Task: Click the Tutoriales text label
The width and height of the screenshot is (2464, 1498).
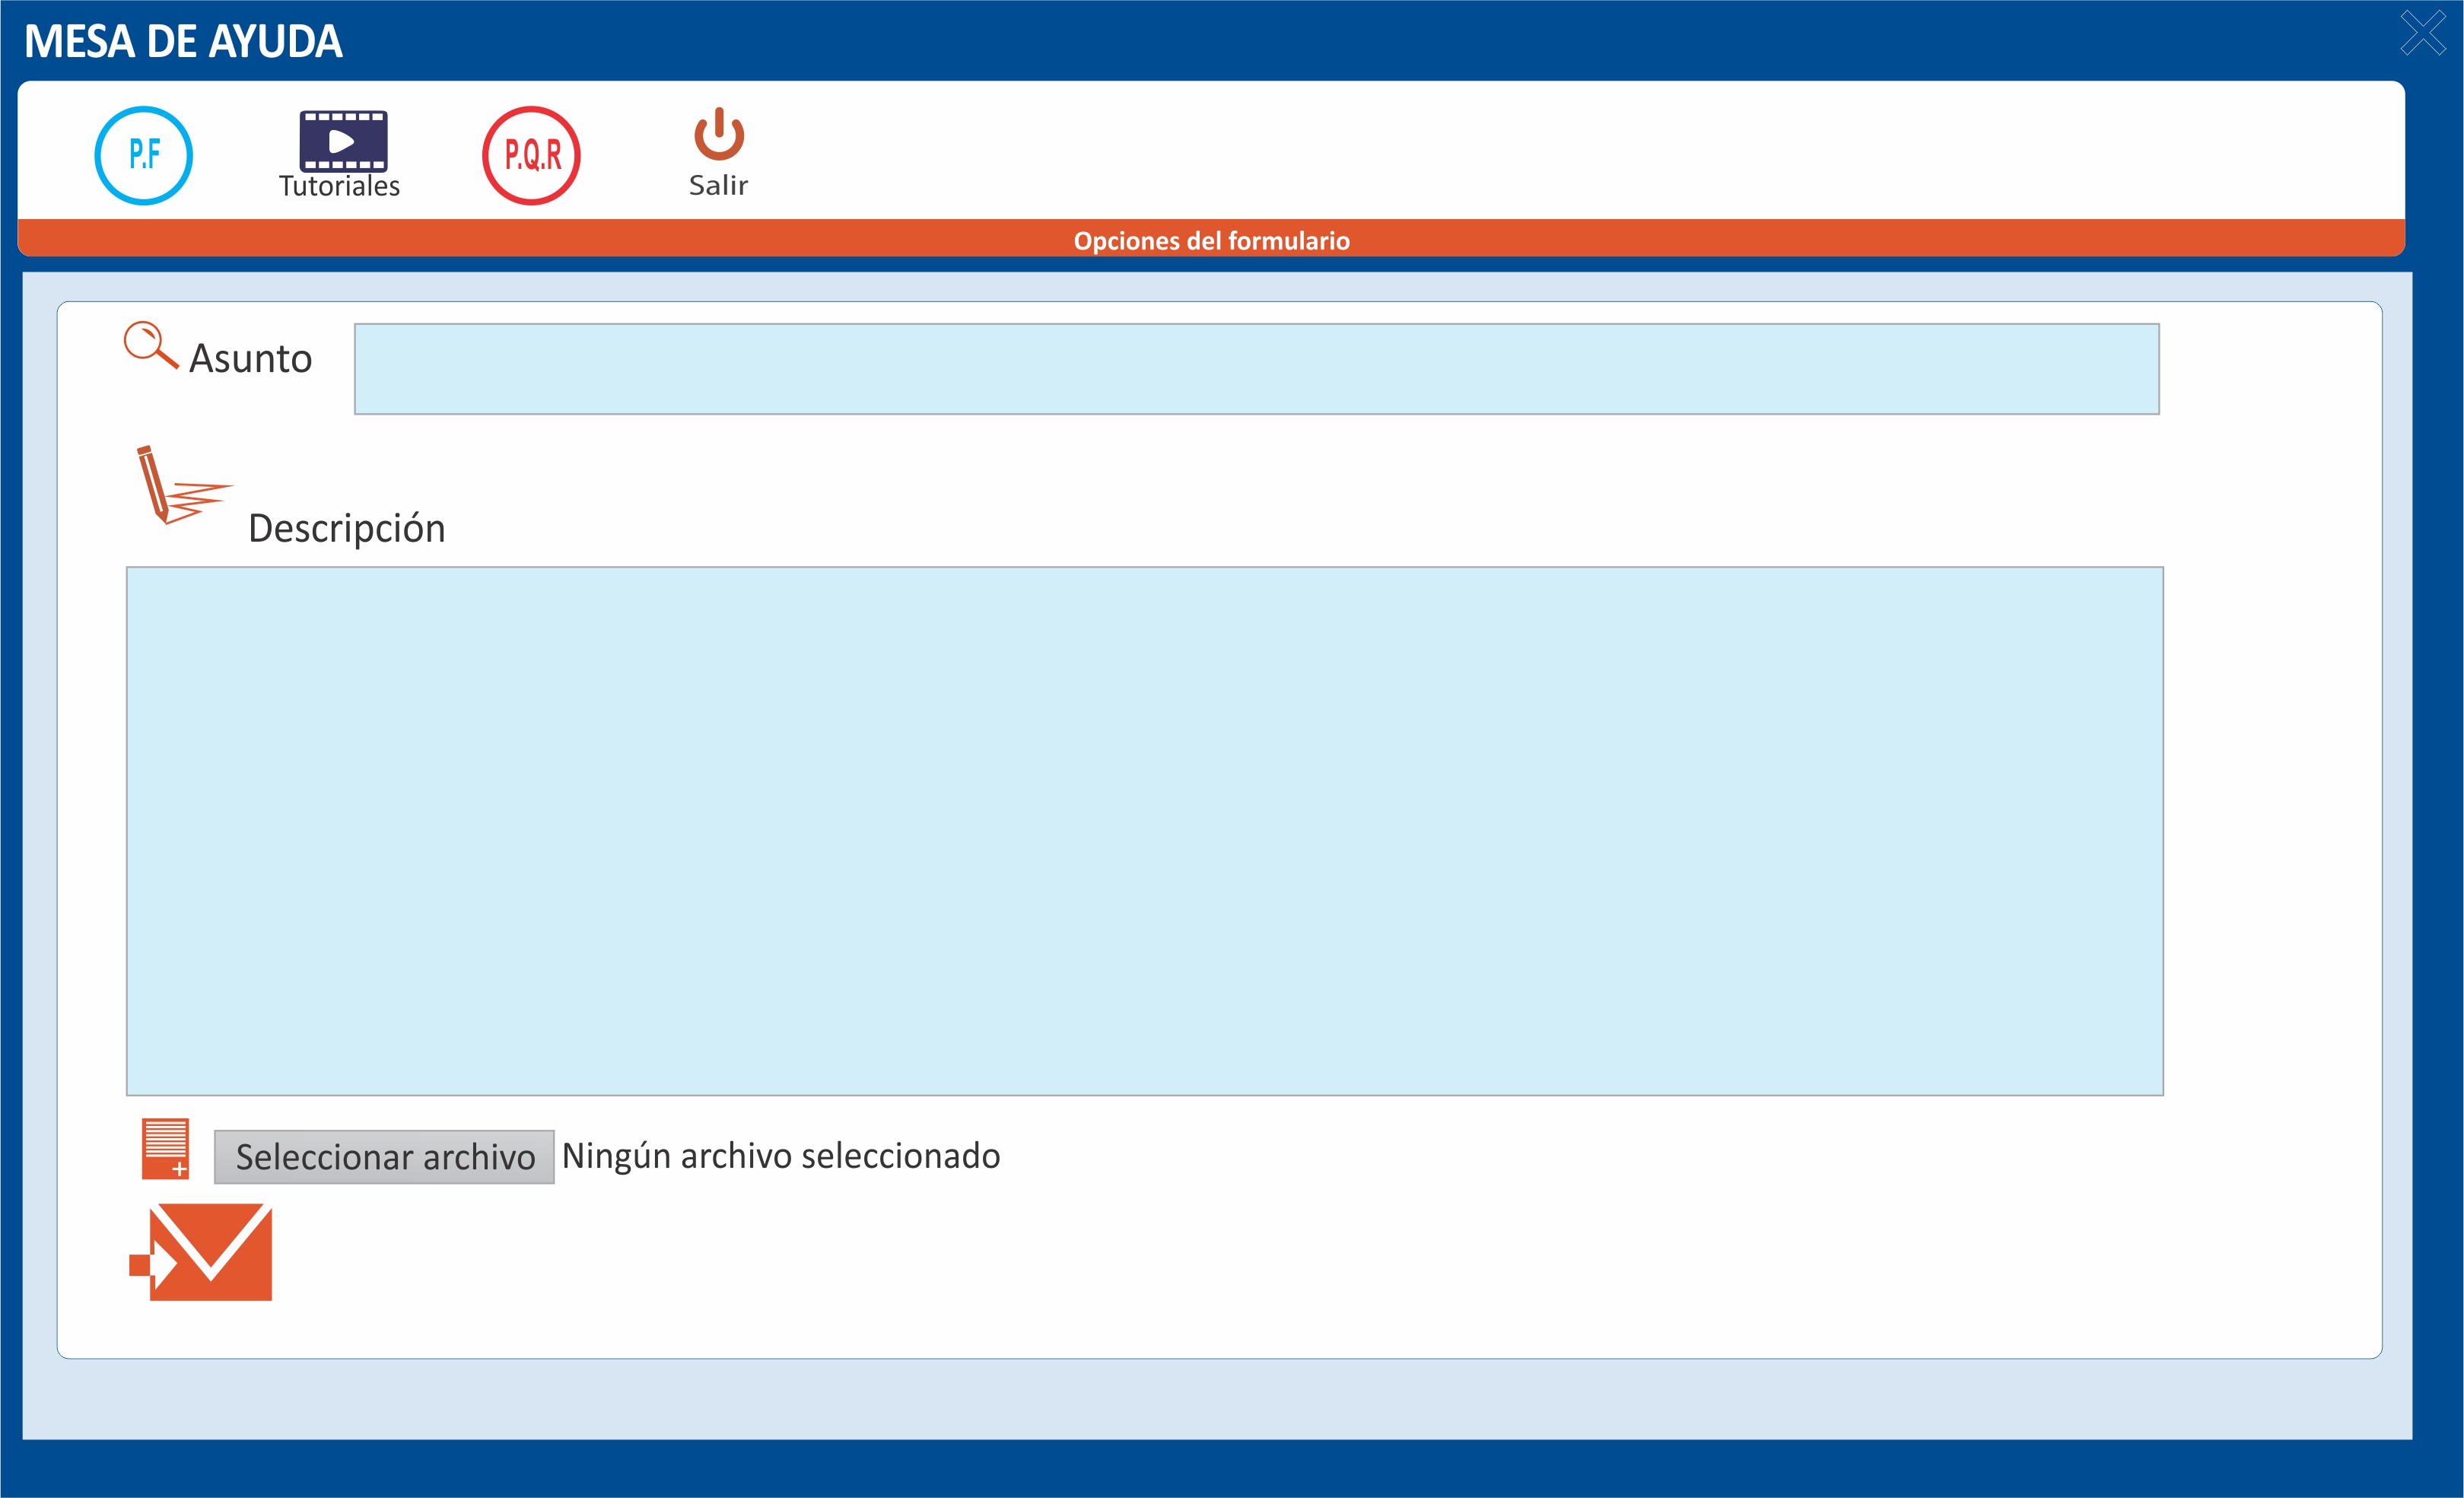Action: coord(339,187)
